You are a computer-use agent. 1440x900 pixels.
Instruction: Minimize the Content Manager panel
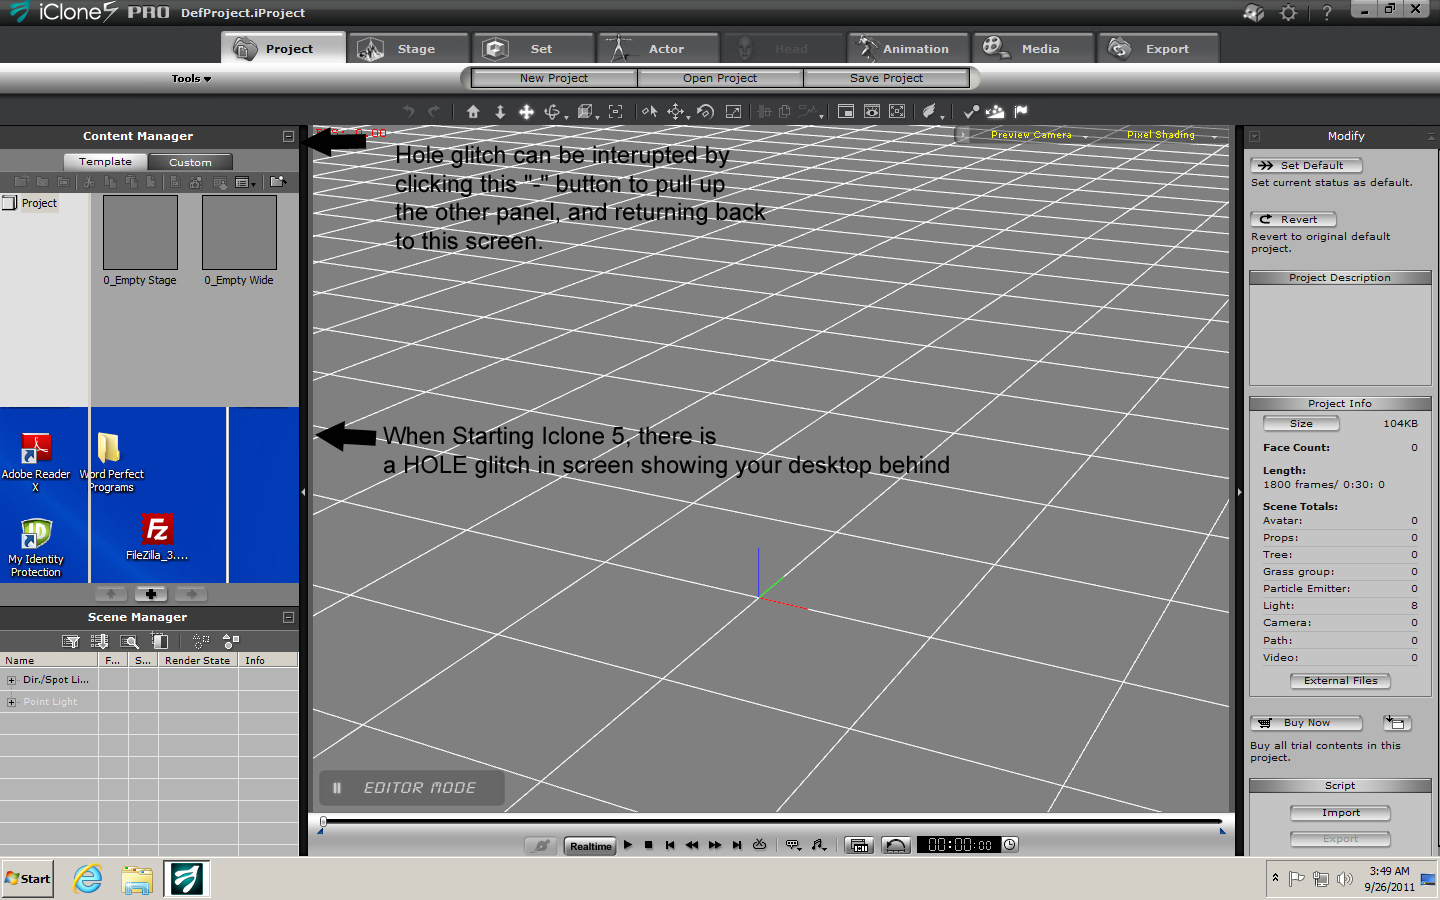(x=288, y=136)
